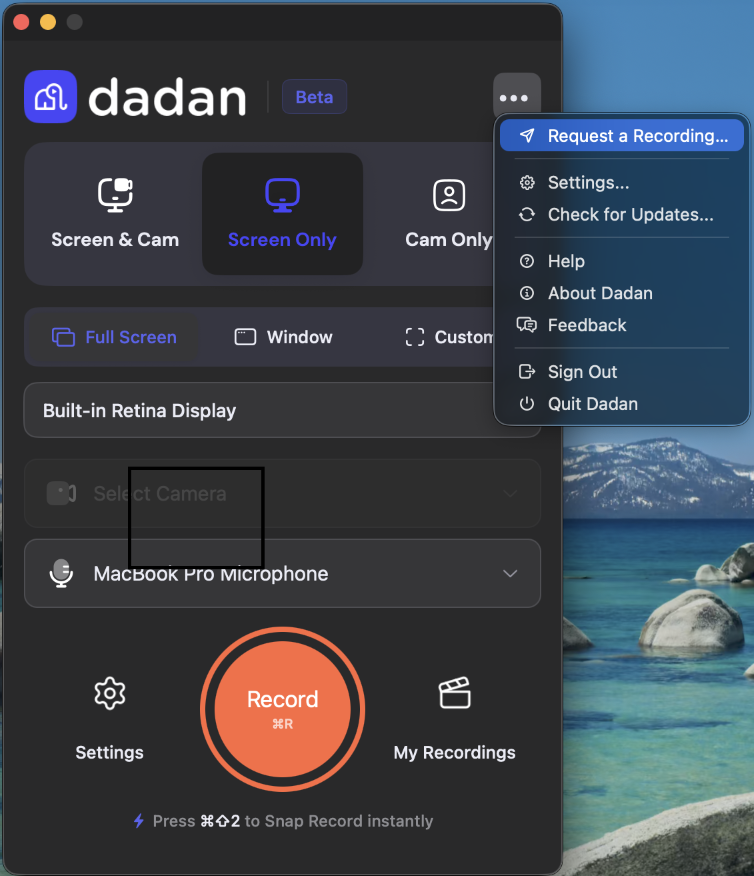This screenshot has height=876, width=754.
Task: Click the Screen & Cam monitor icon
Action: tap(115, 195)
